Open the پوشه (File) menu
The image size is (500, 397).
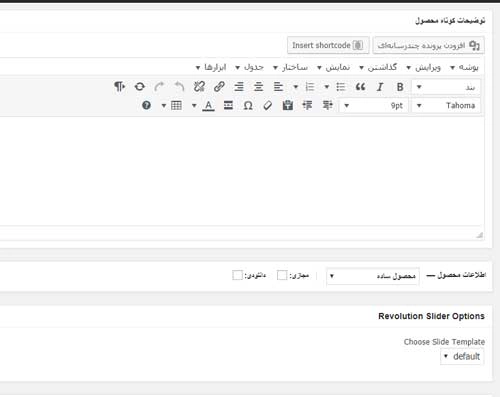pyautogui.click(x=465, y=67)
